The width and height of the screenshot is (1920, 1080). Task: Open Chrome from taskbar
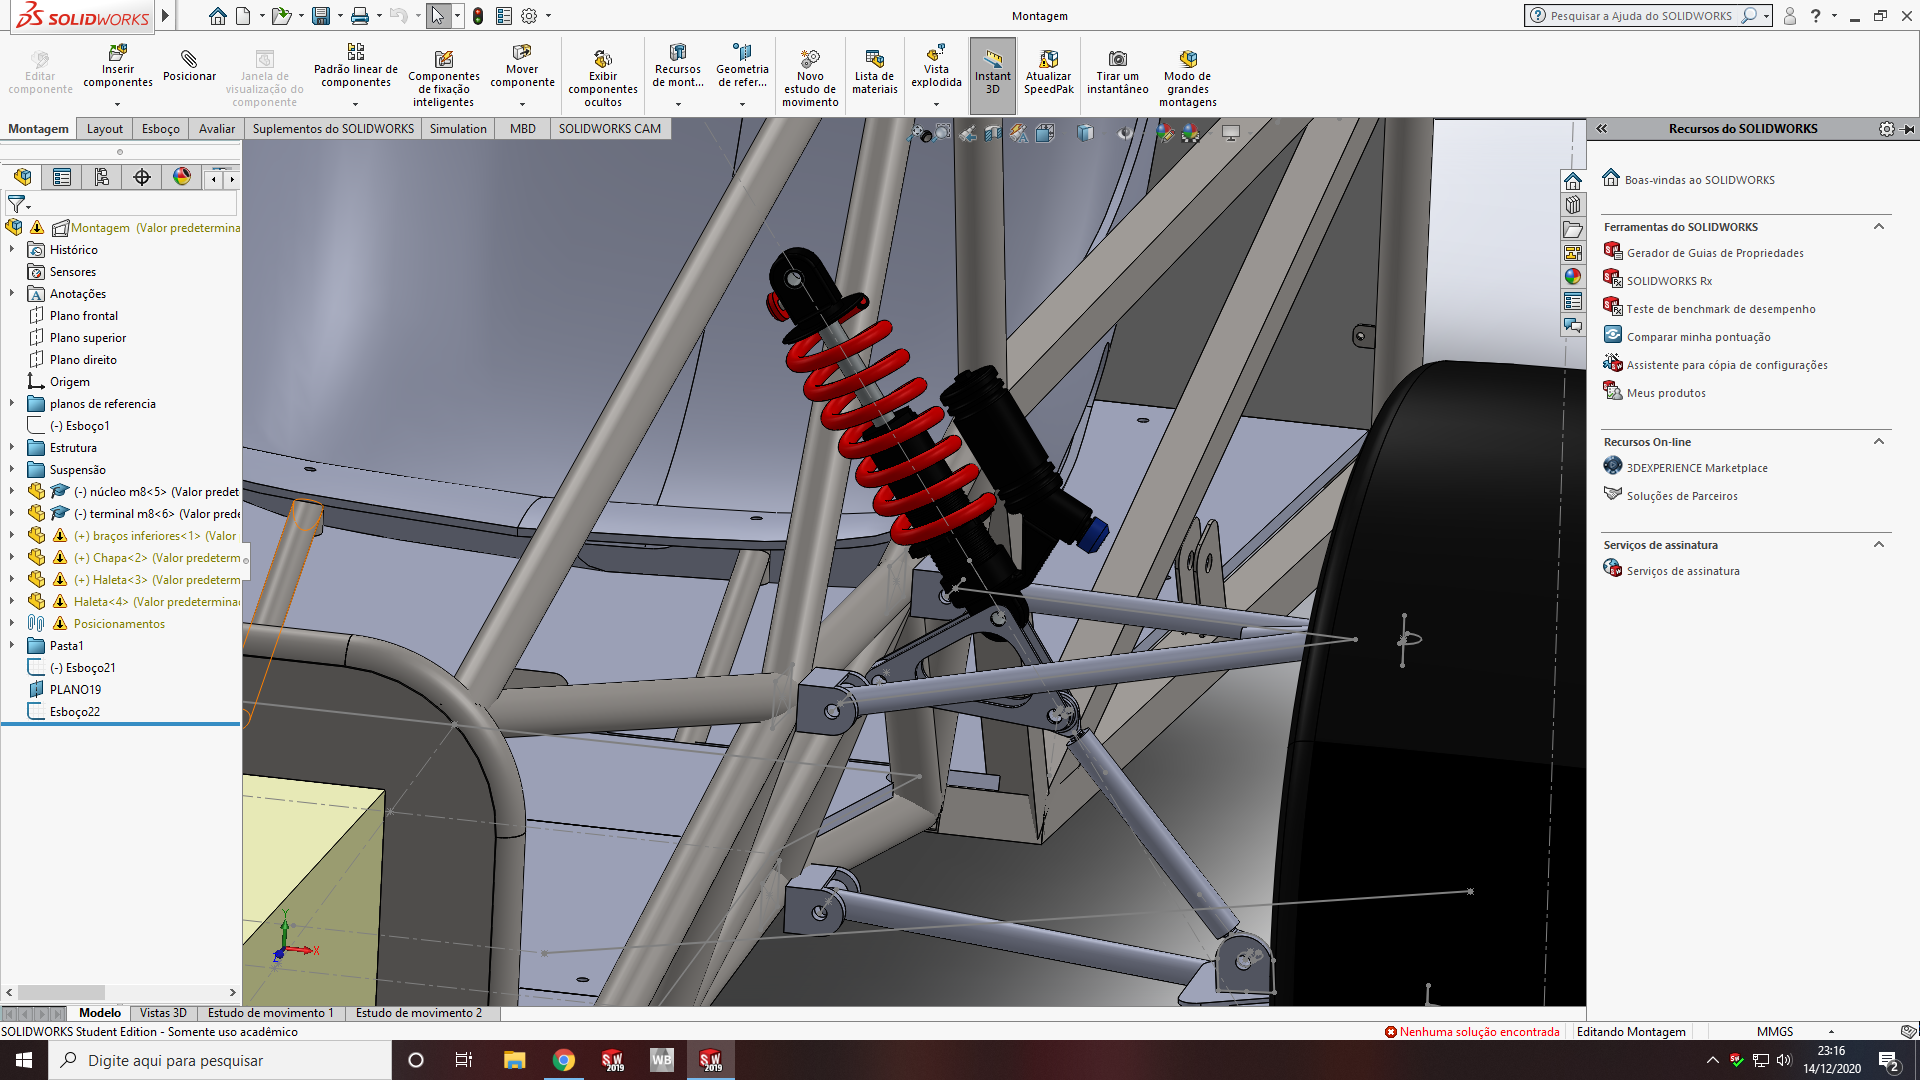pos(564,1060)
